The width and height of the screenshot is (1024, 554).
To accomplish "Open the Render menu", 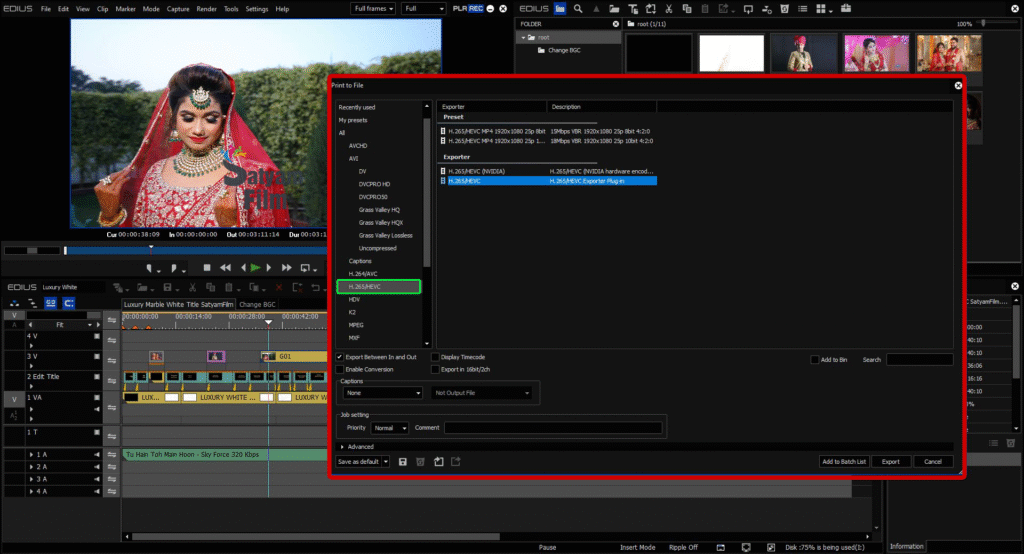I will [206, 9].
